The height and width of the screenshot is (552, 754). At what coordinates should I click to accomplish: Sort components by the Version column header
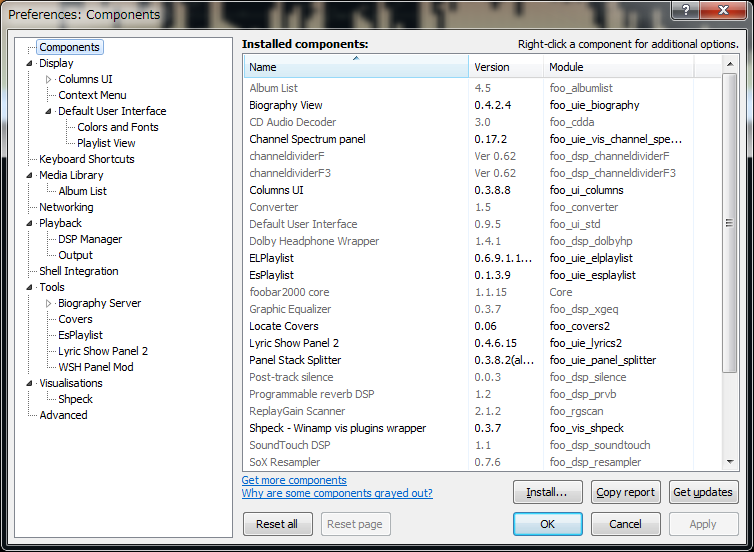point(506,67)
